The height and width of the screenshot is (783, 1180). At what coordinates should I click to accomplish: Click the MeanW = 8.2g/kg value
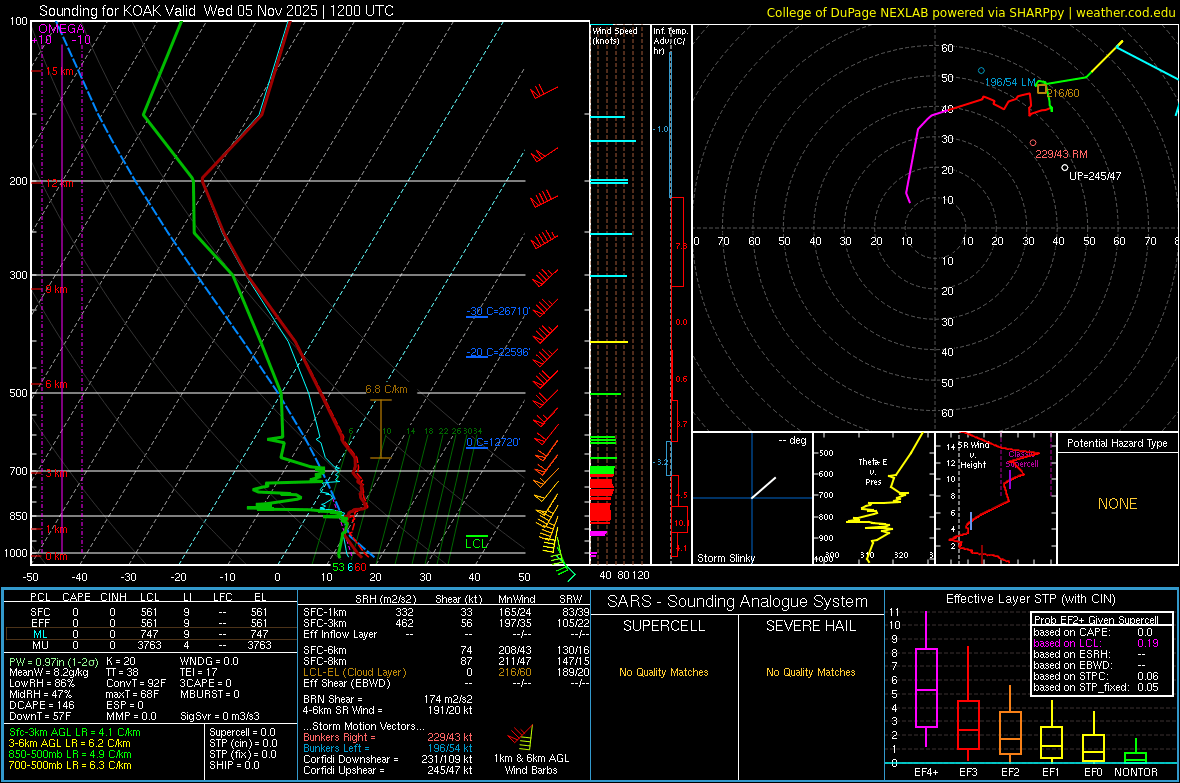tap(48, 672)
